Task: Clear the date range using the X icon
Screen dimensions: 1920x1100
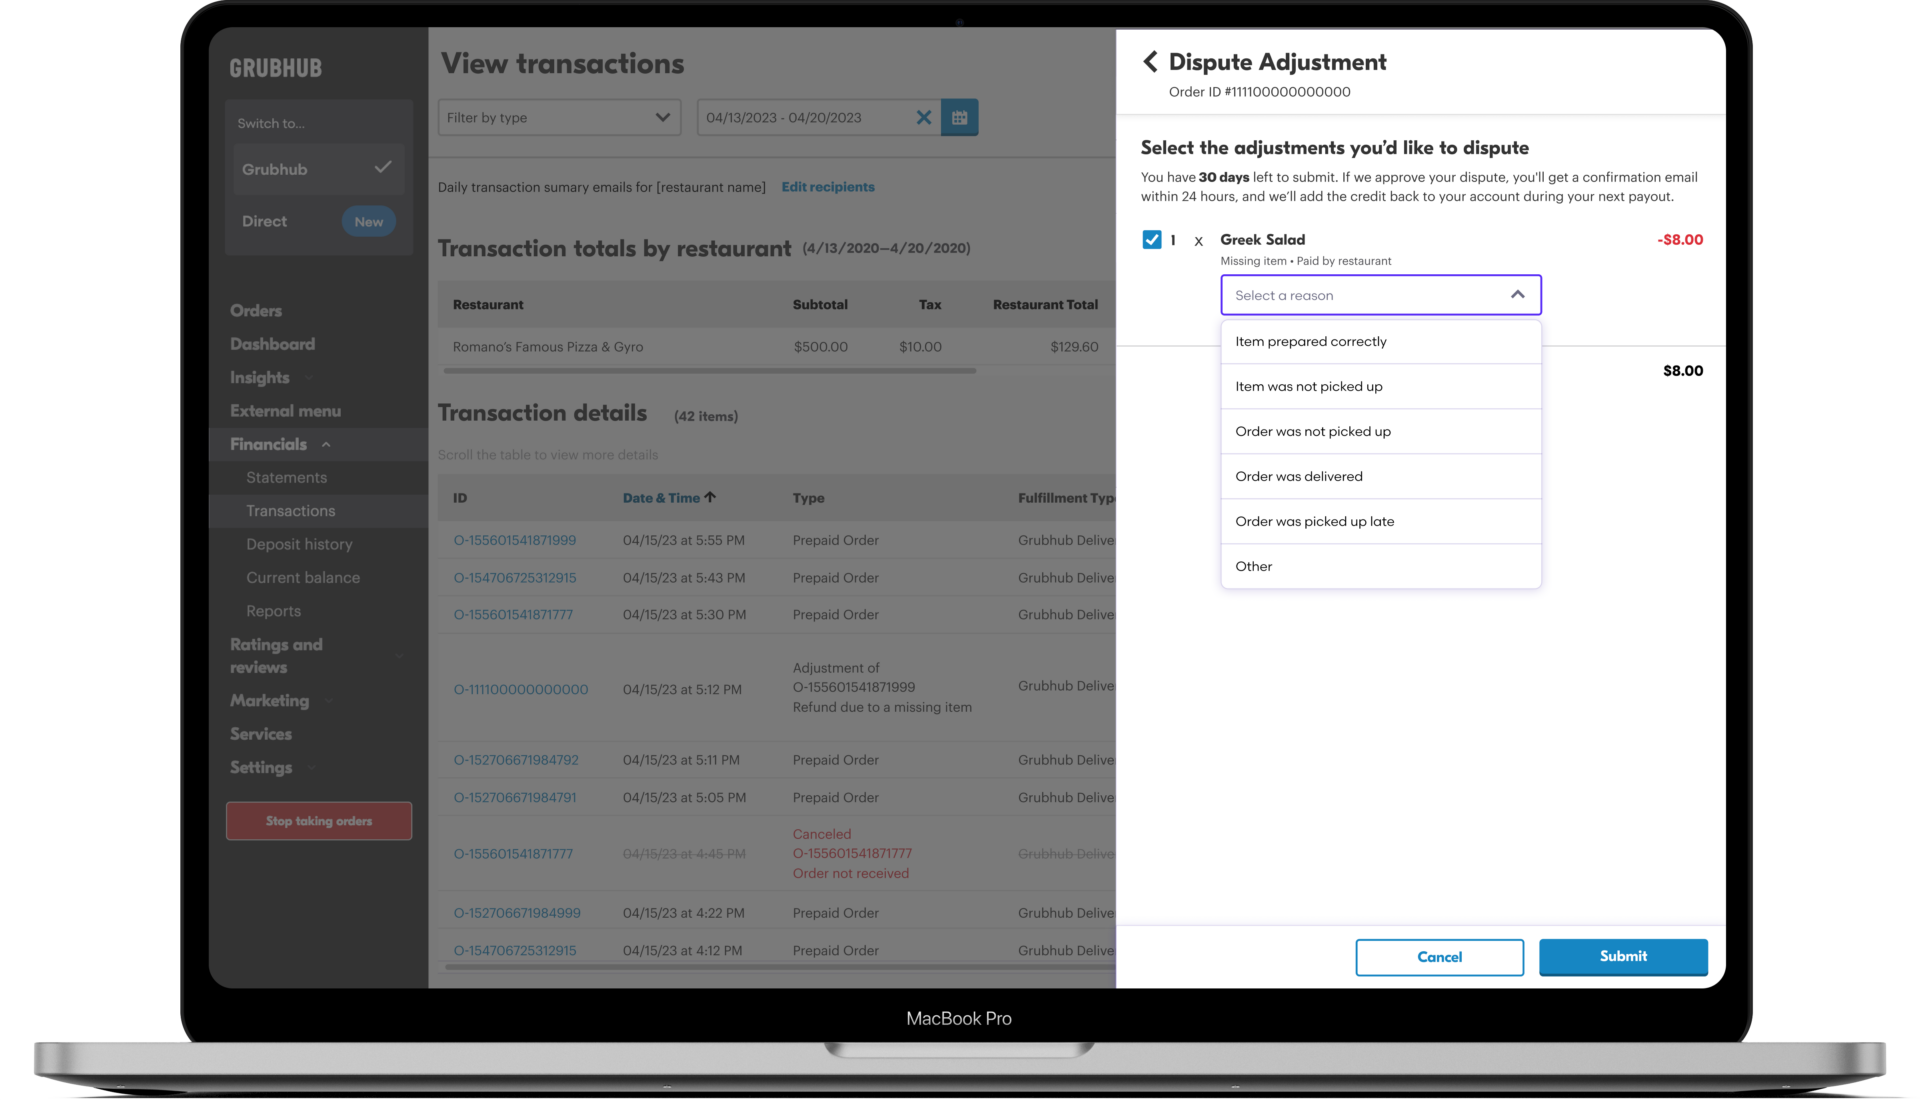Action: pos(923,117)
